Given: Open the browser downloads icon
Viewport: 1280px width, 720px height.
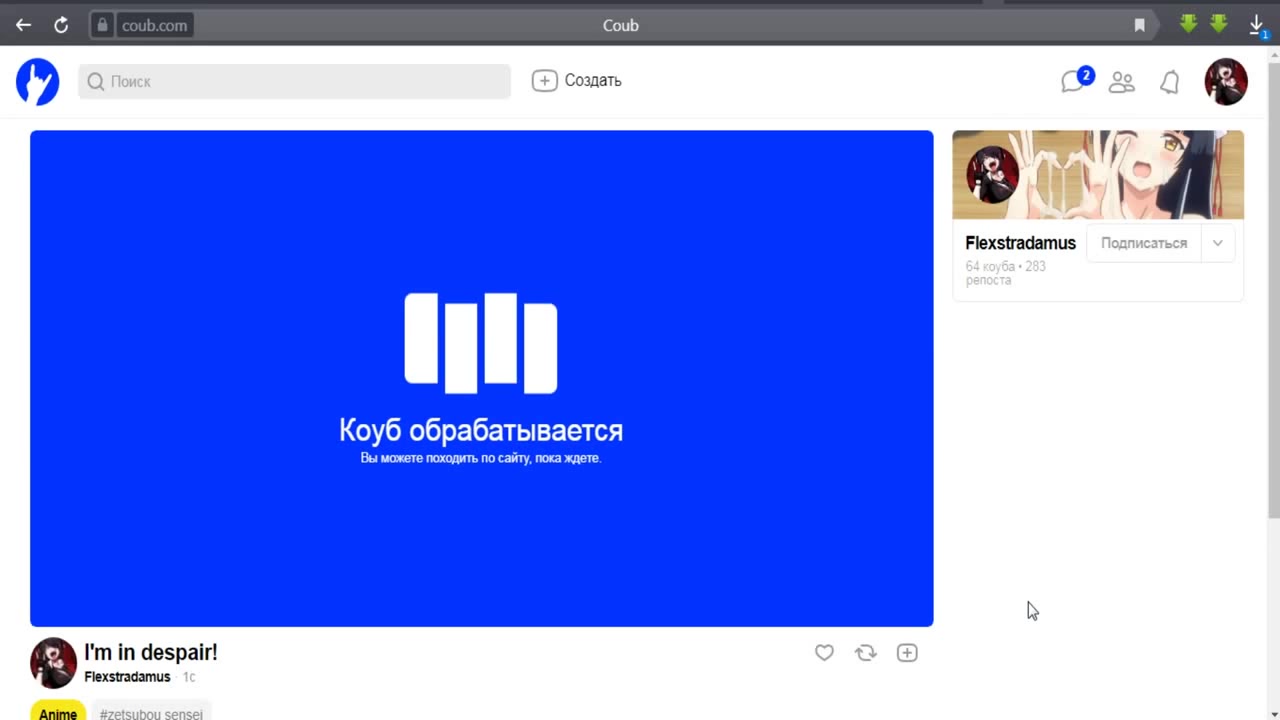Looking at the screenshot, I should coord(1258,25).
